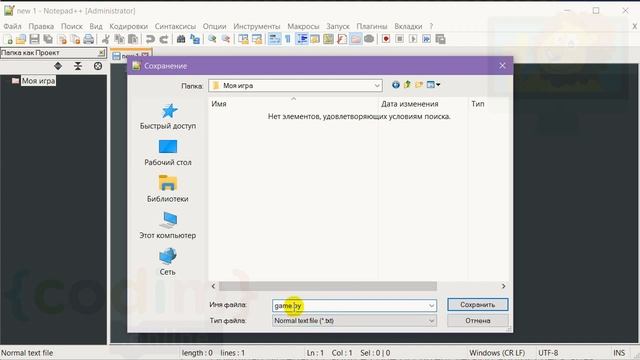The image size is (640, 360).
Task: Toggle the Document Map toolbar icon
Action: click(329, 39)
